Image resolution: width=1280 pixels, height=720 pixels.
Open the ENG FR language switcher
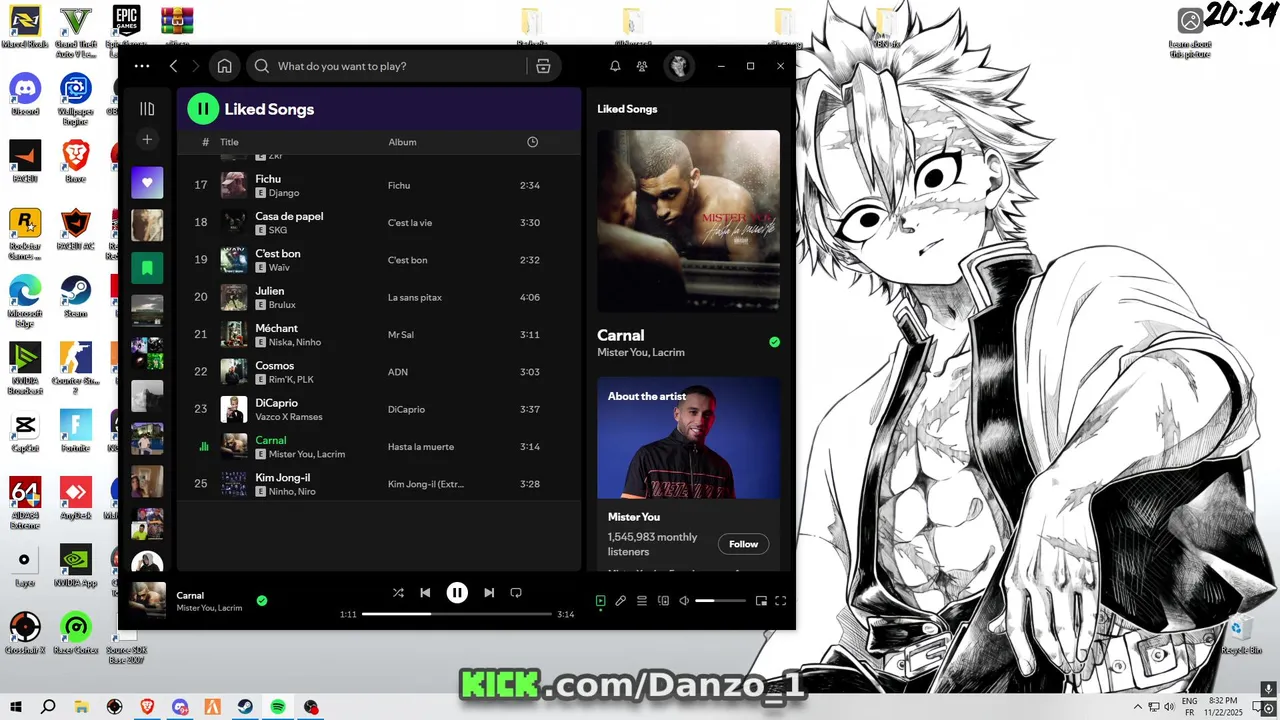click(1190, 707)
